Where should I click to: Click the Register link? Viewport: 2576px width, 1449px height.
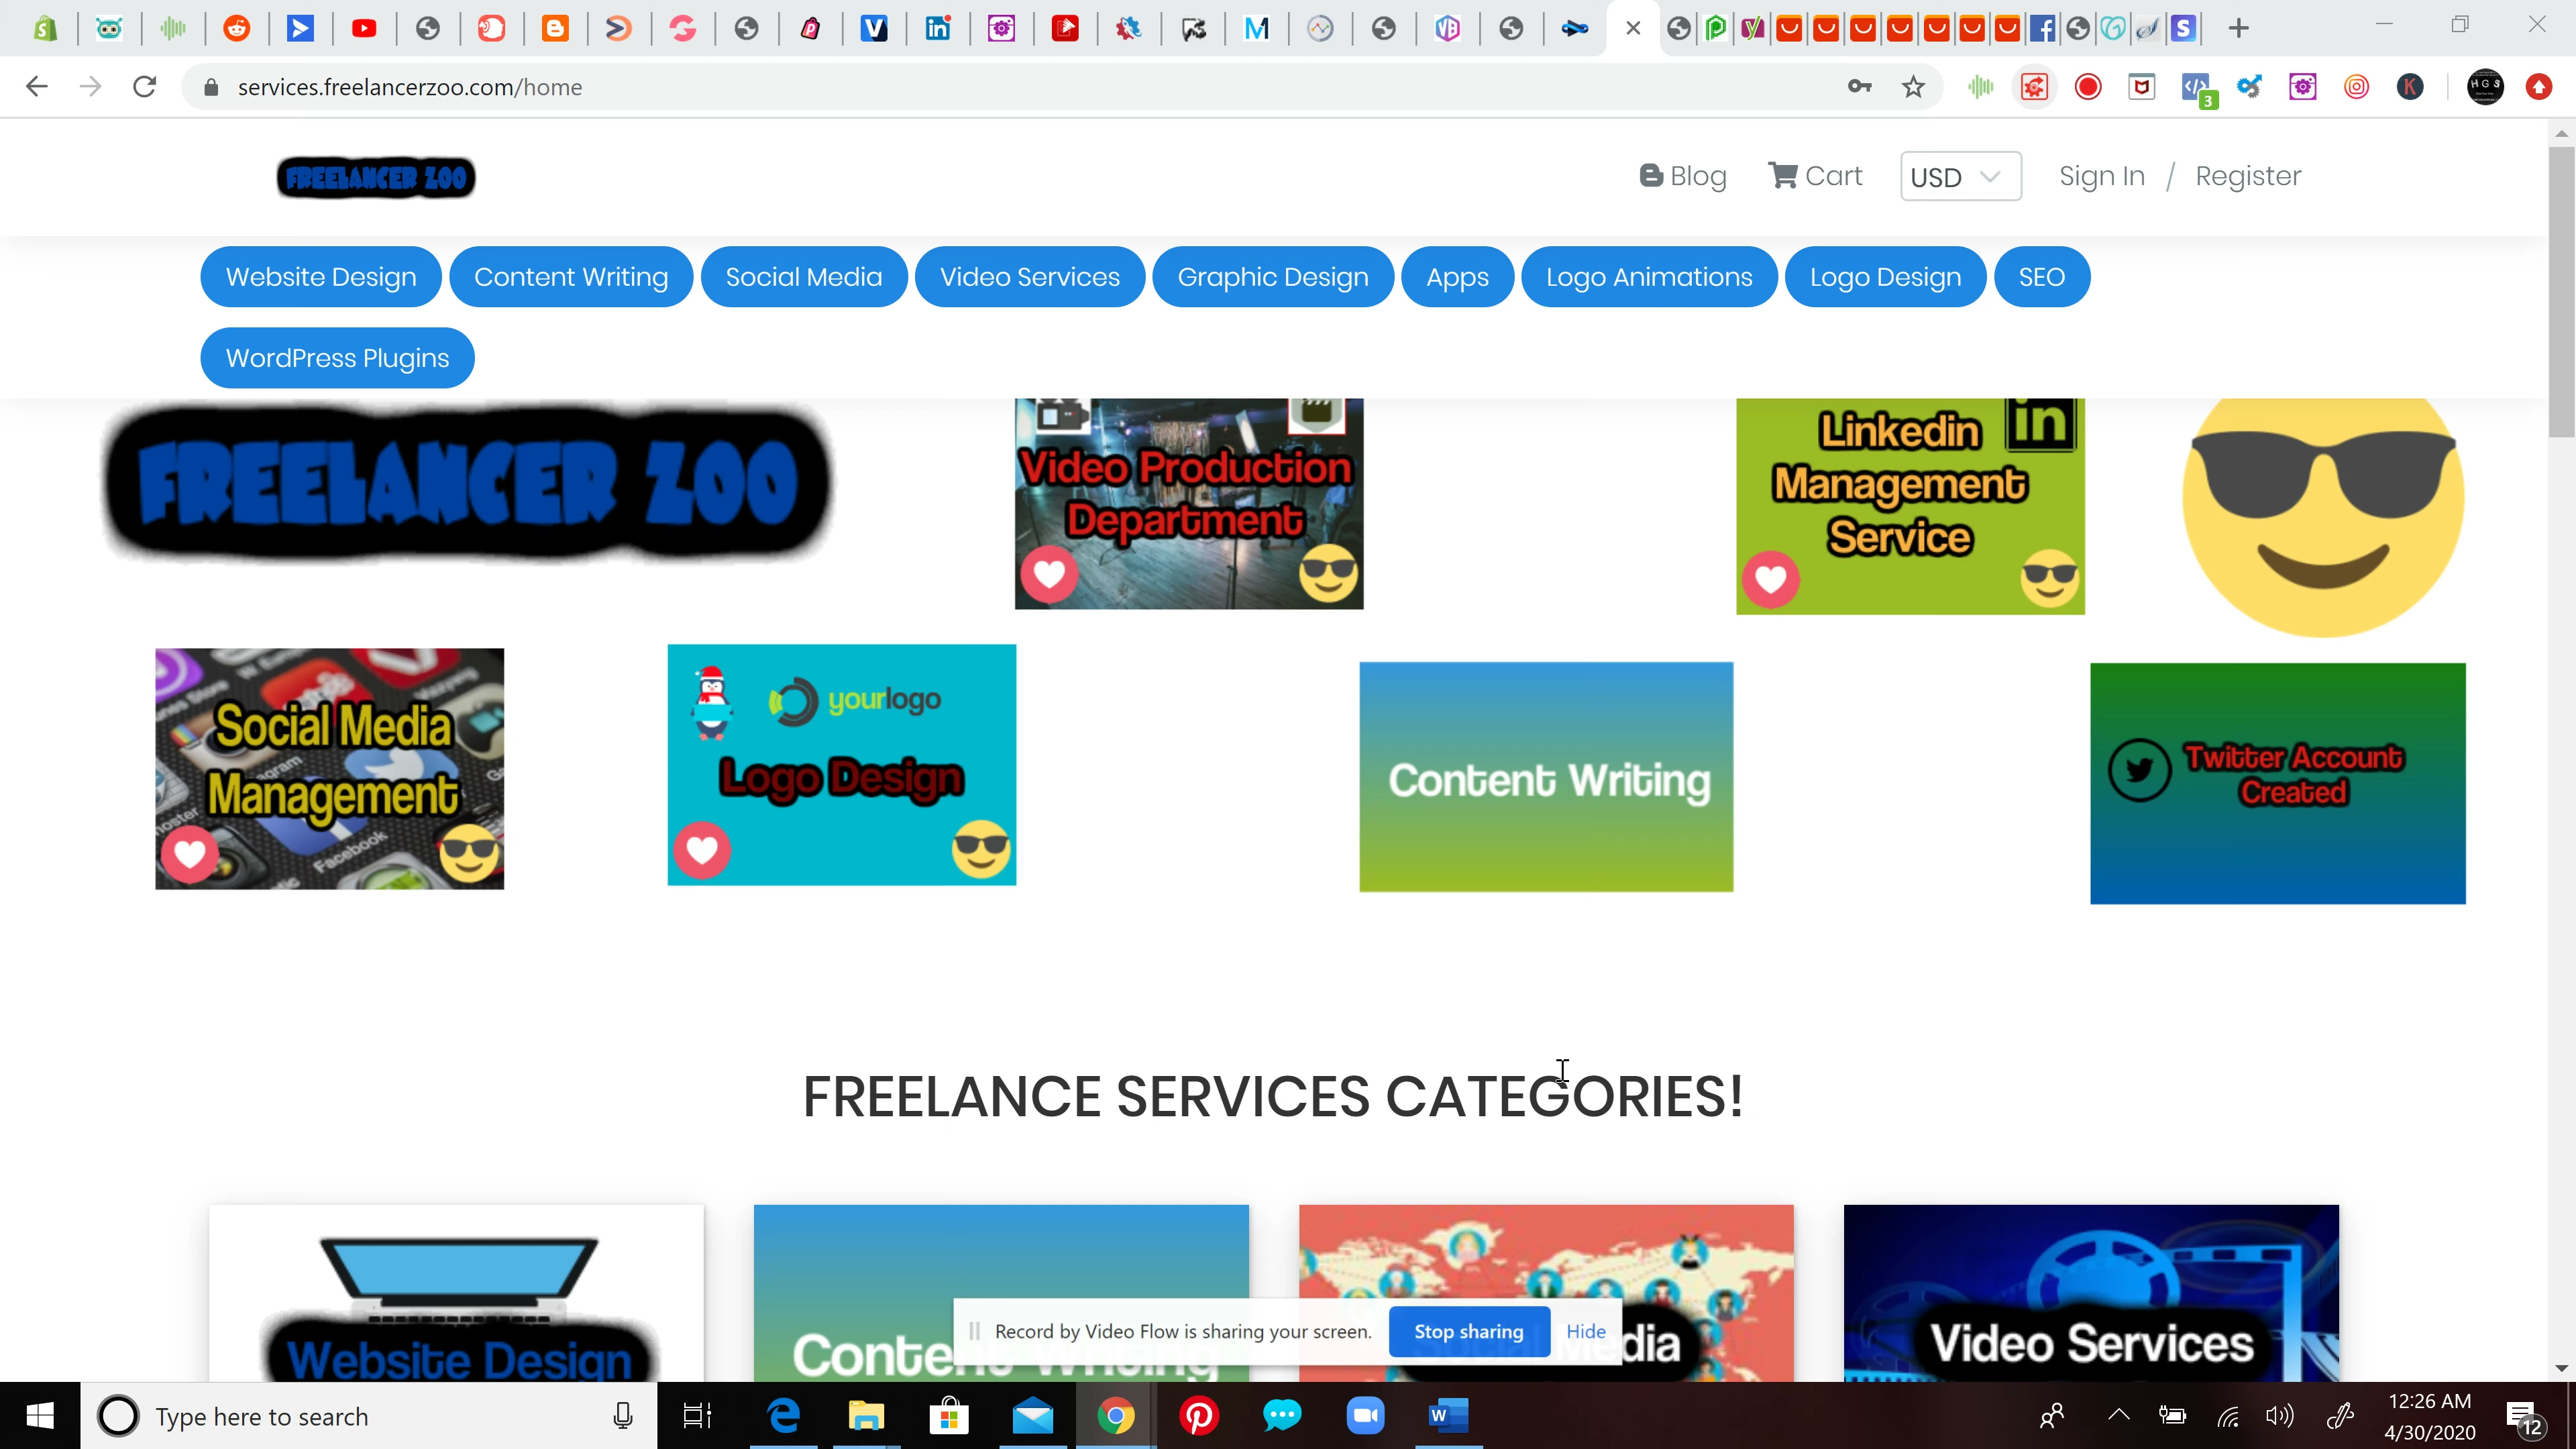[2248, 176]
